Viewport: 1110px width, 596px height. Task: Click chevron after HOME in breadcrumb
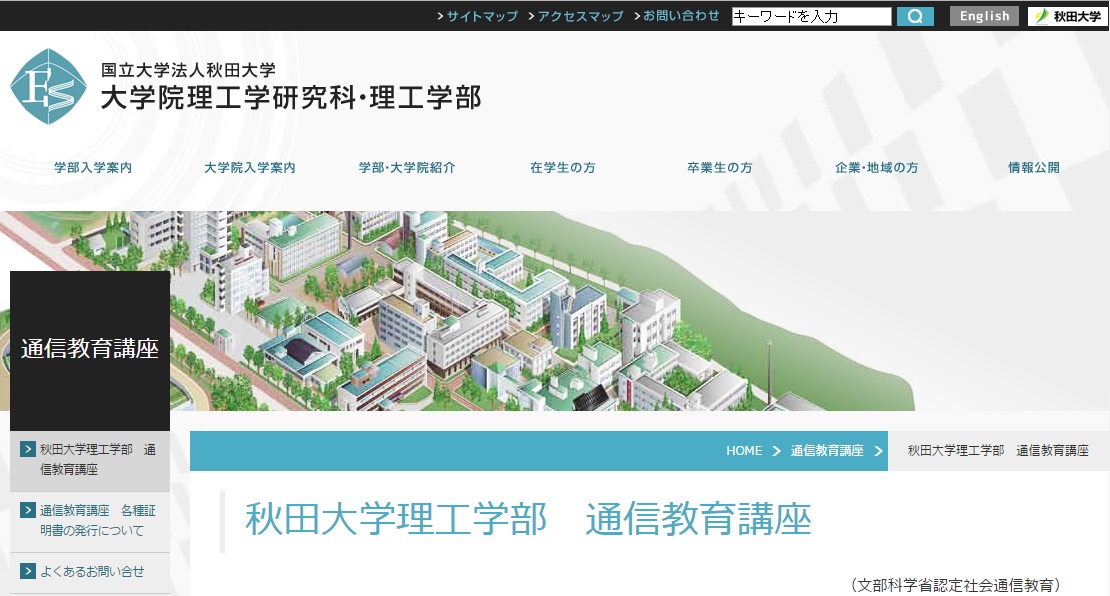(776, 451)
